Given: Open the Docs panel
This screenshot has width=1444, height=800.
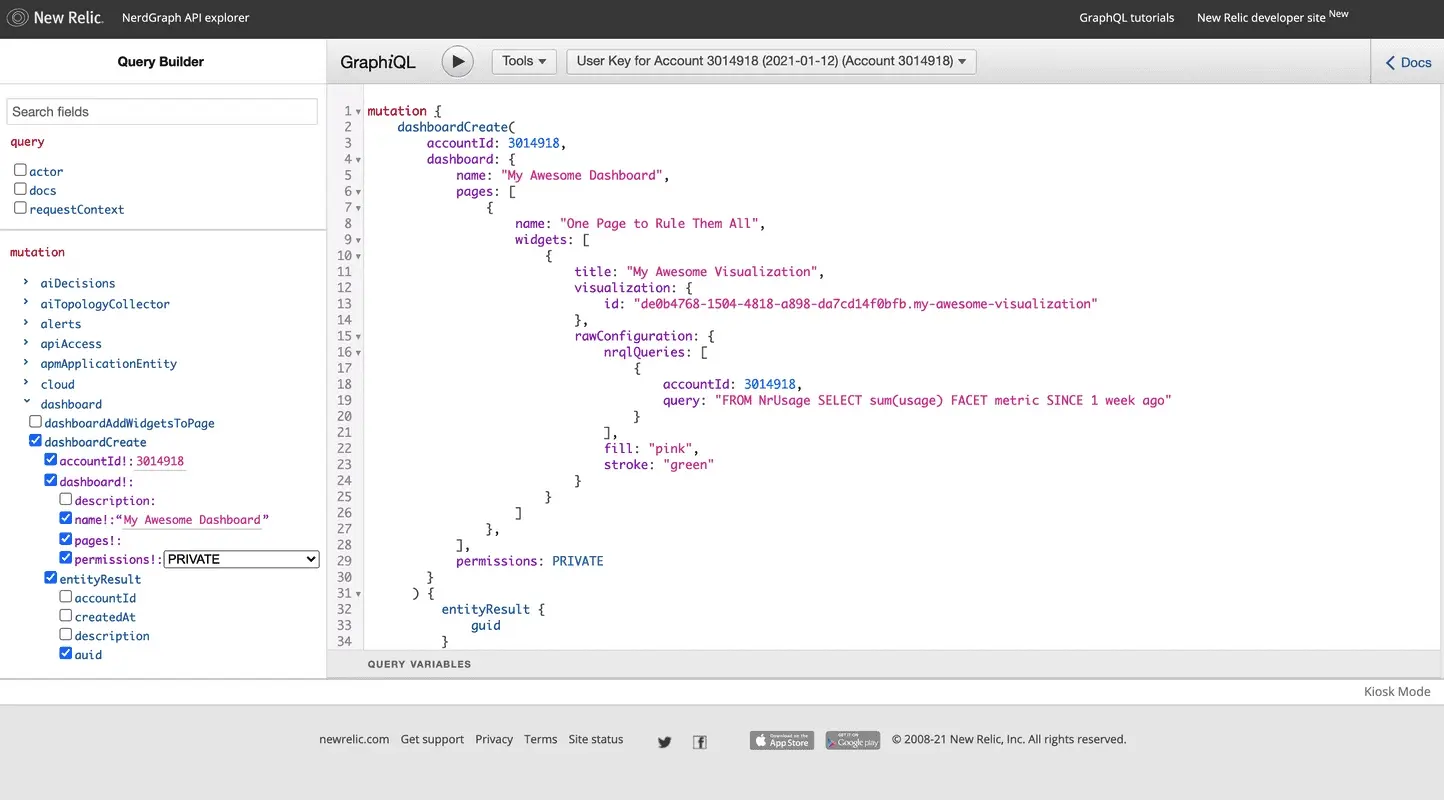Looking at the screenshot, I should pyautogui.click(x=1407, y=62).
